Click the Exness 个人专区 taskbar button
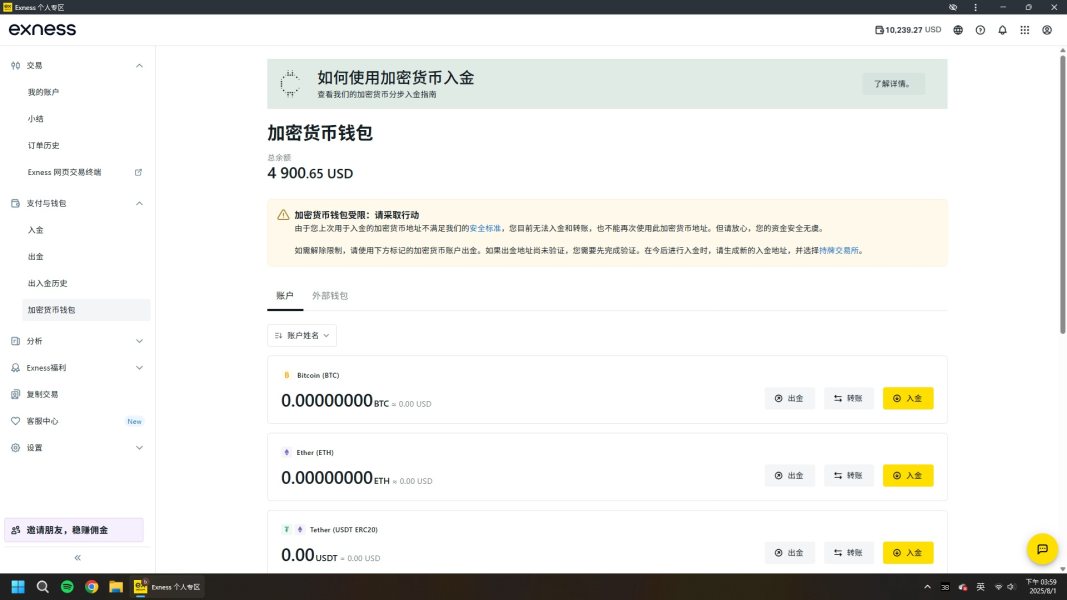Viewport: 1067px width, 600px height. pos(167,586)
